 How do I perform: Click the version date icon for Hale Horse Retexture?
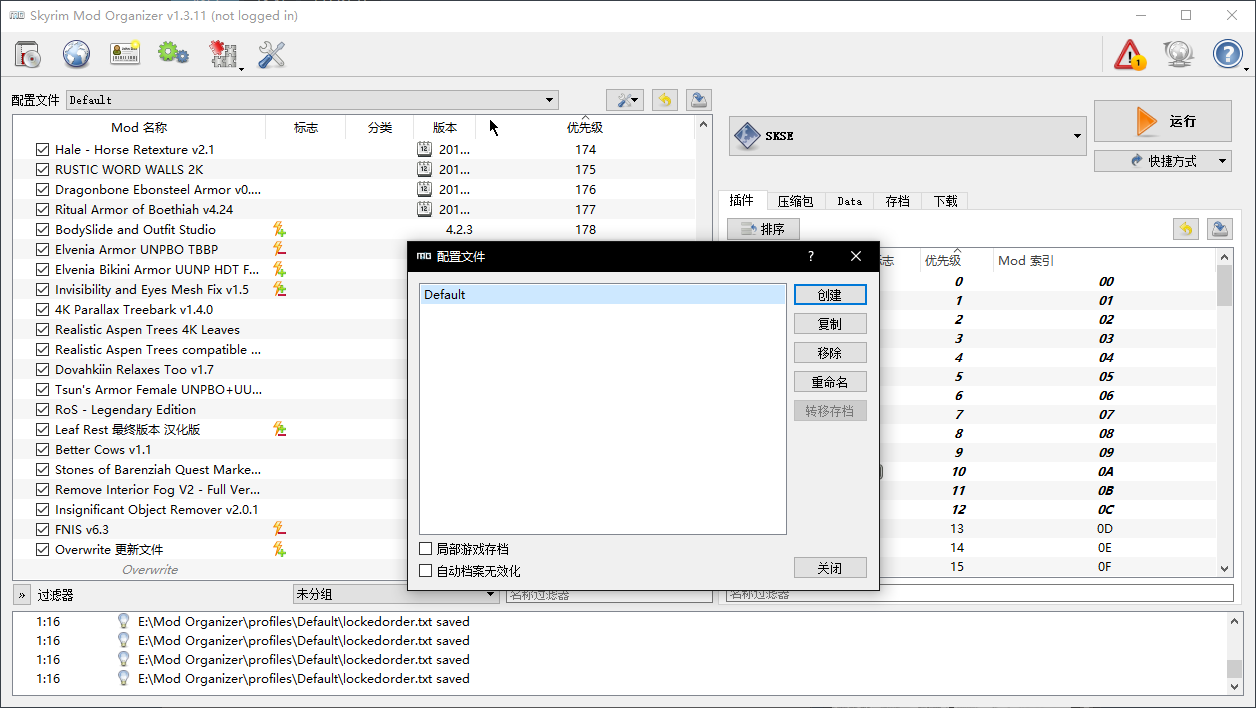(424, 149)
